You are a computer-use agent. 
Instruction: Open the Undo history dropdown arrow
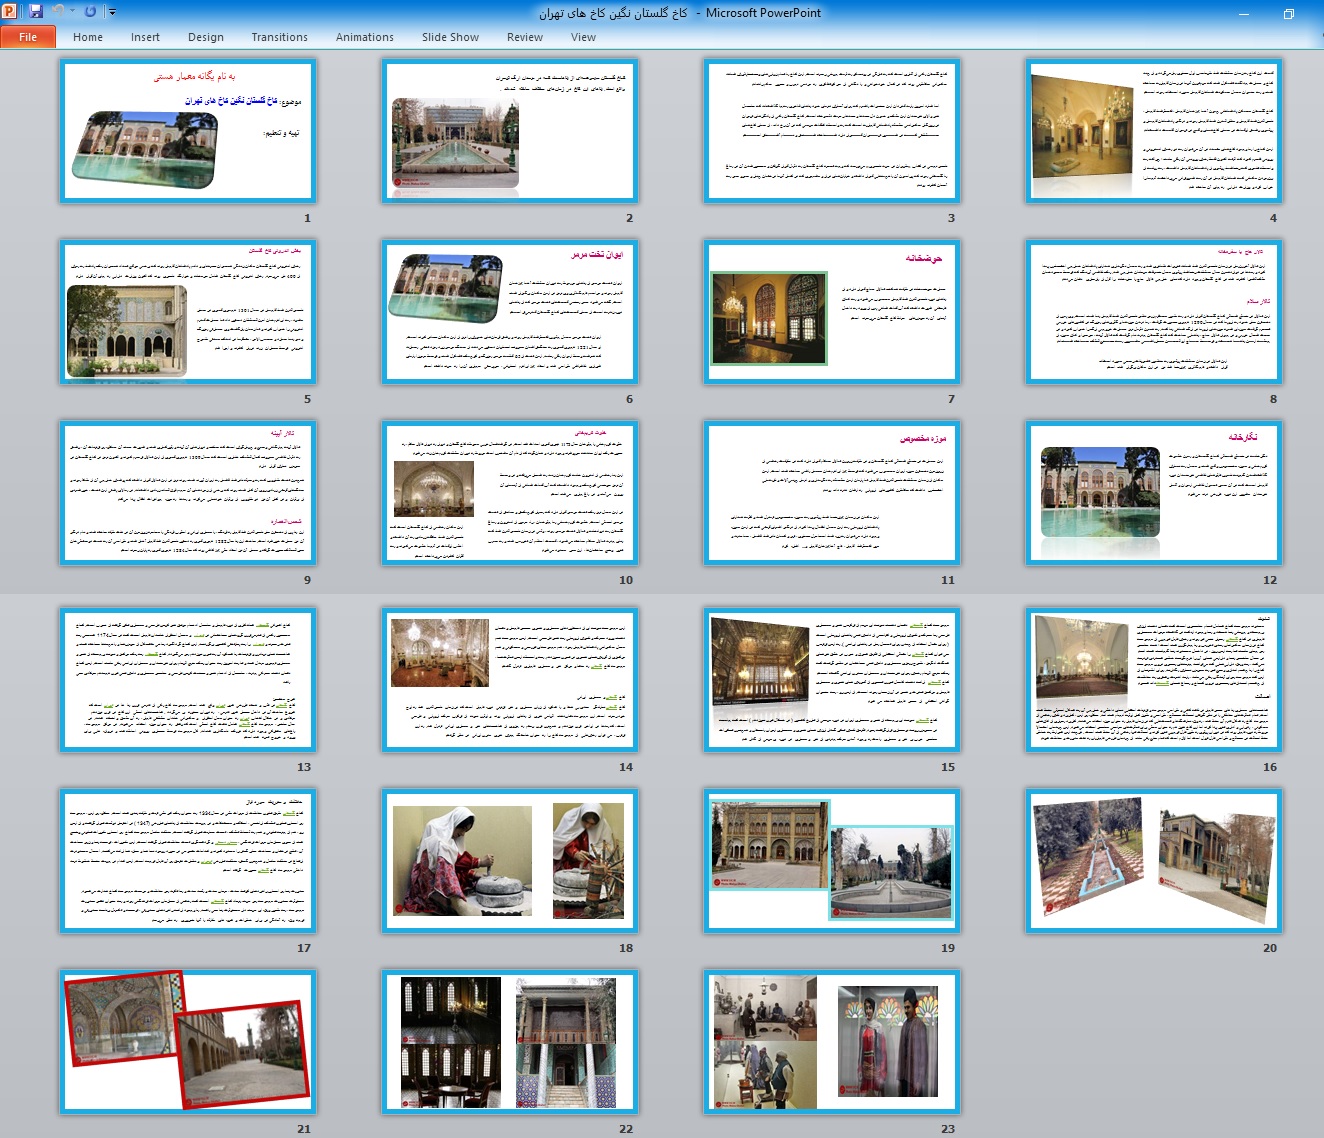[72, 12]
